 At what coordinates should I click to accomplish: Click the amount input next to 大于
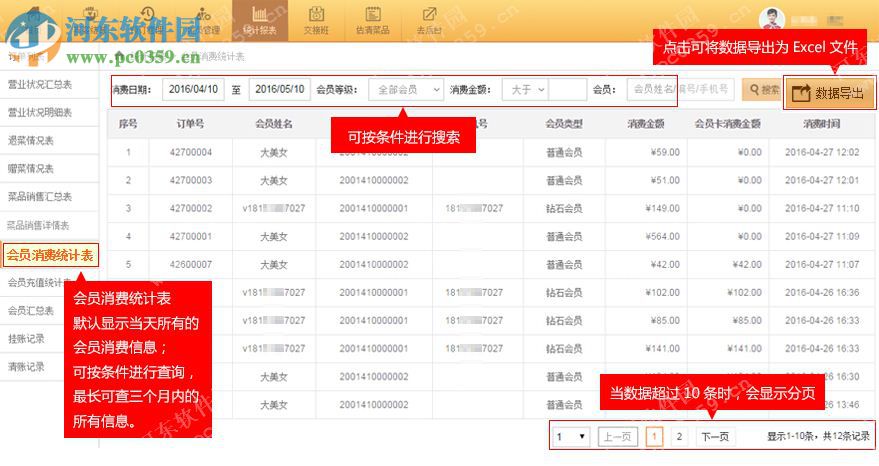567,90
